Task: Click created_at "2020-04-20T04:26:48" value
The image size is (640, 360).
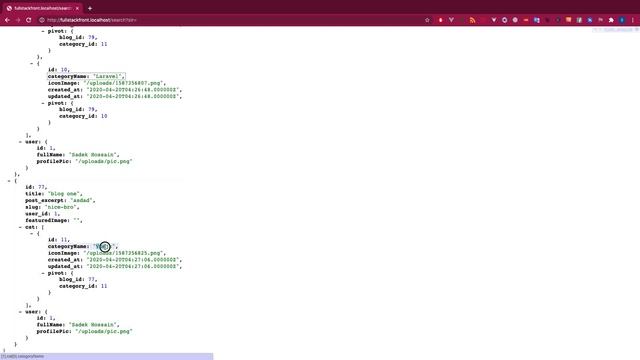Action: pos(133,90)
